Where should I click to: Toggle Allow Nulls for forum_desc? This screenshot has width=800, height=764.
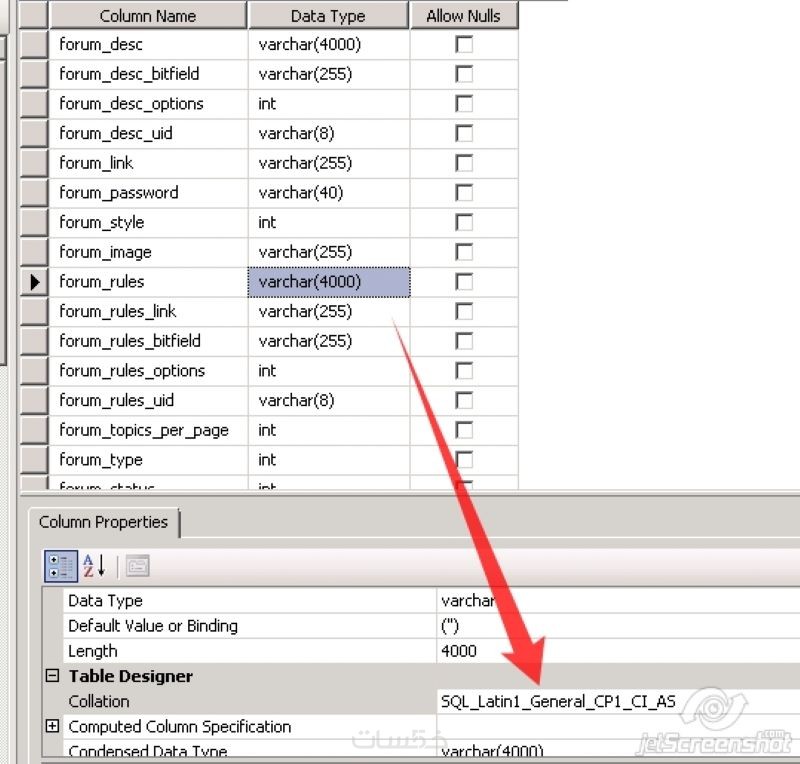464,44
